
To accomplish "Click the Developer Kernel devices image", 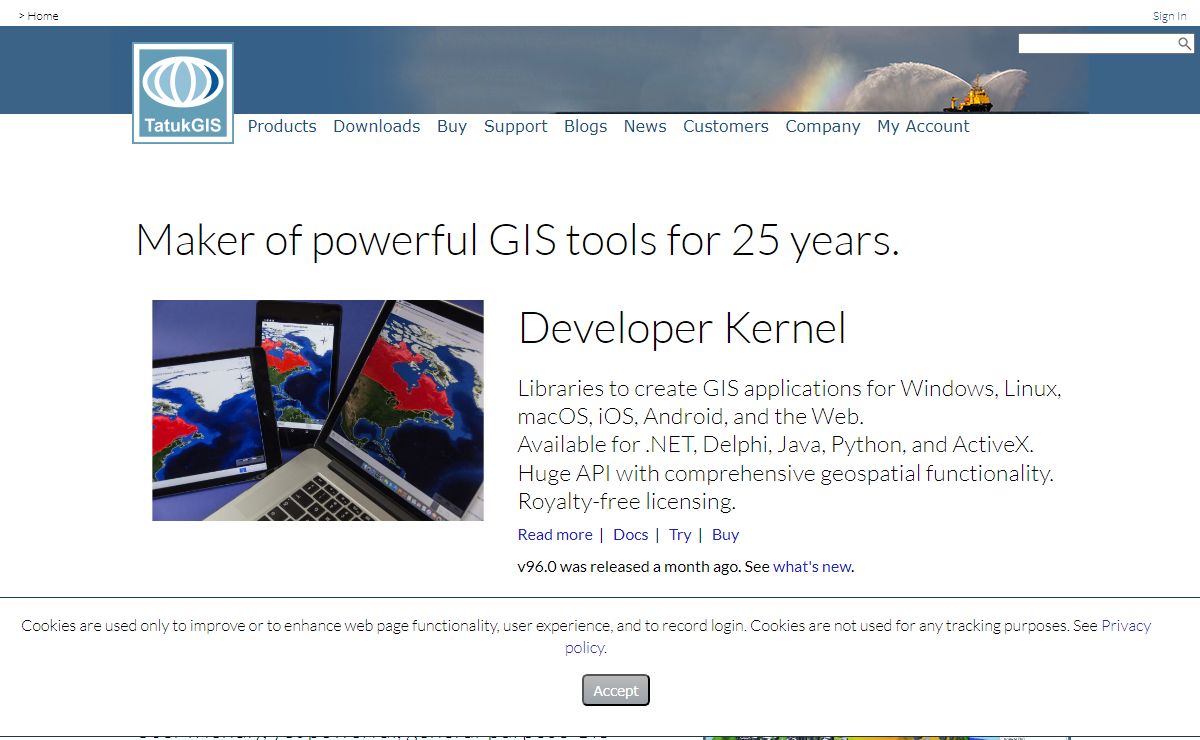I will 318,410.
